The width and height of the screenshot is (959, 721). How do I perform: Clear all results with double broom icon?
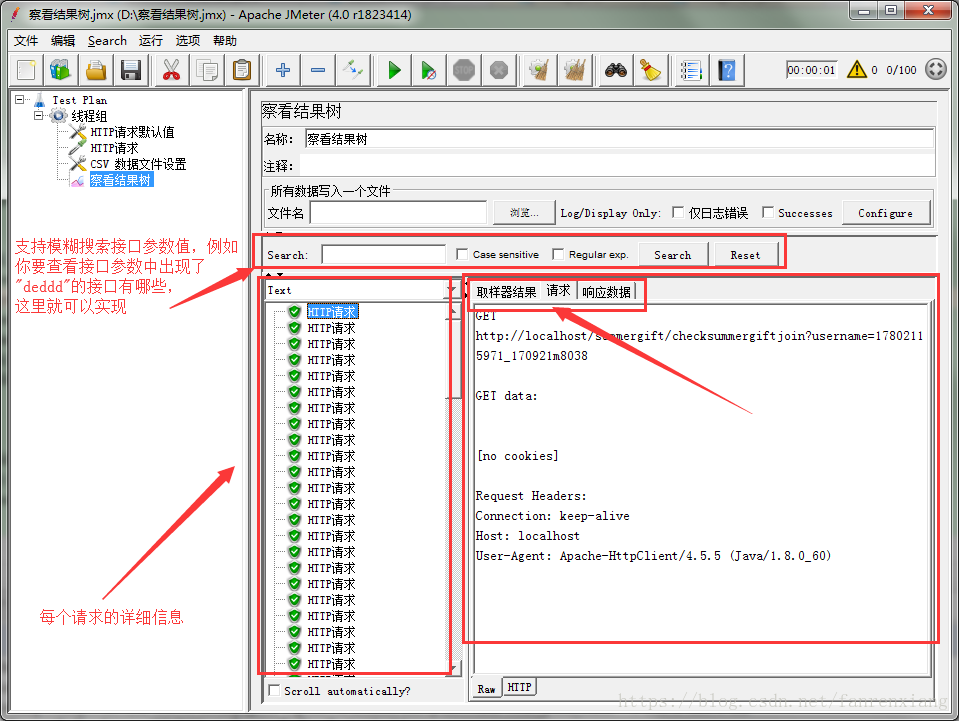pyautogui.click(x=575, y=70)
